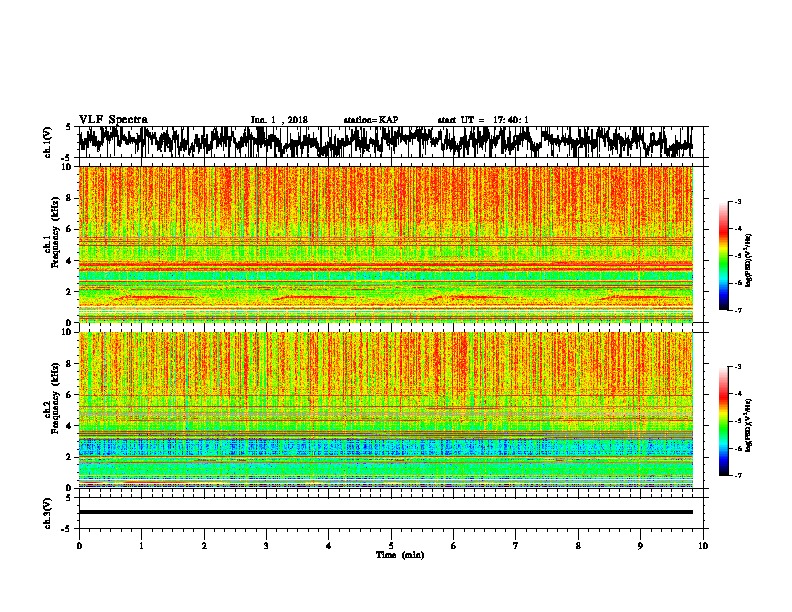Click the ch.2 colorbar "log(PSD)" label
This screenshot has width=792, height=612.
click(749, 425)
